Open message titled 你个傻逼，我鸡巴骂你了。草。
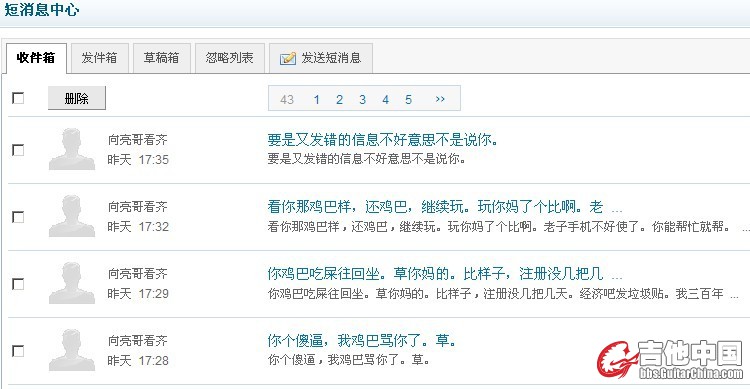The height and width of the screenshot is (389, 750). 362,341
